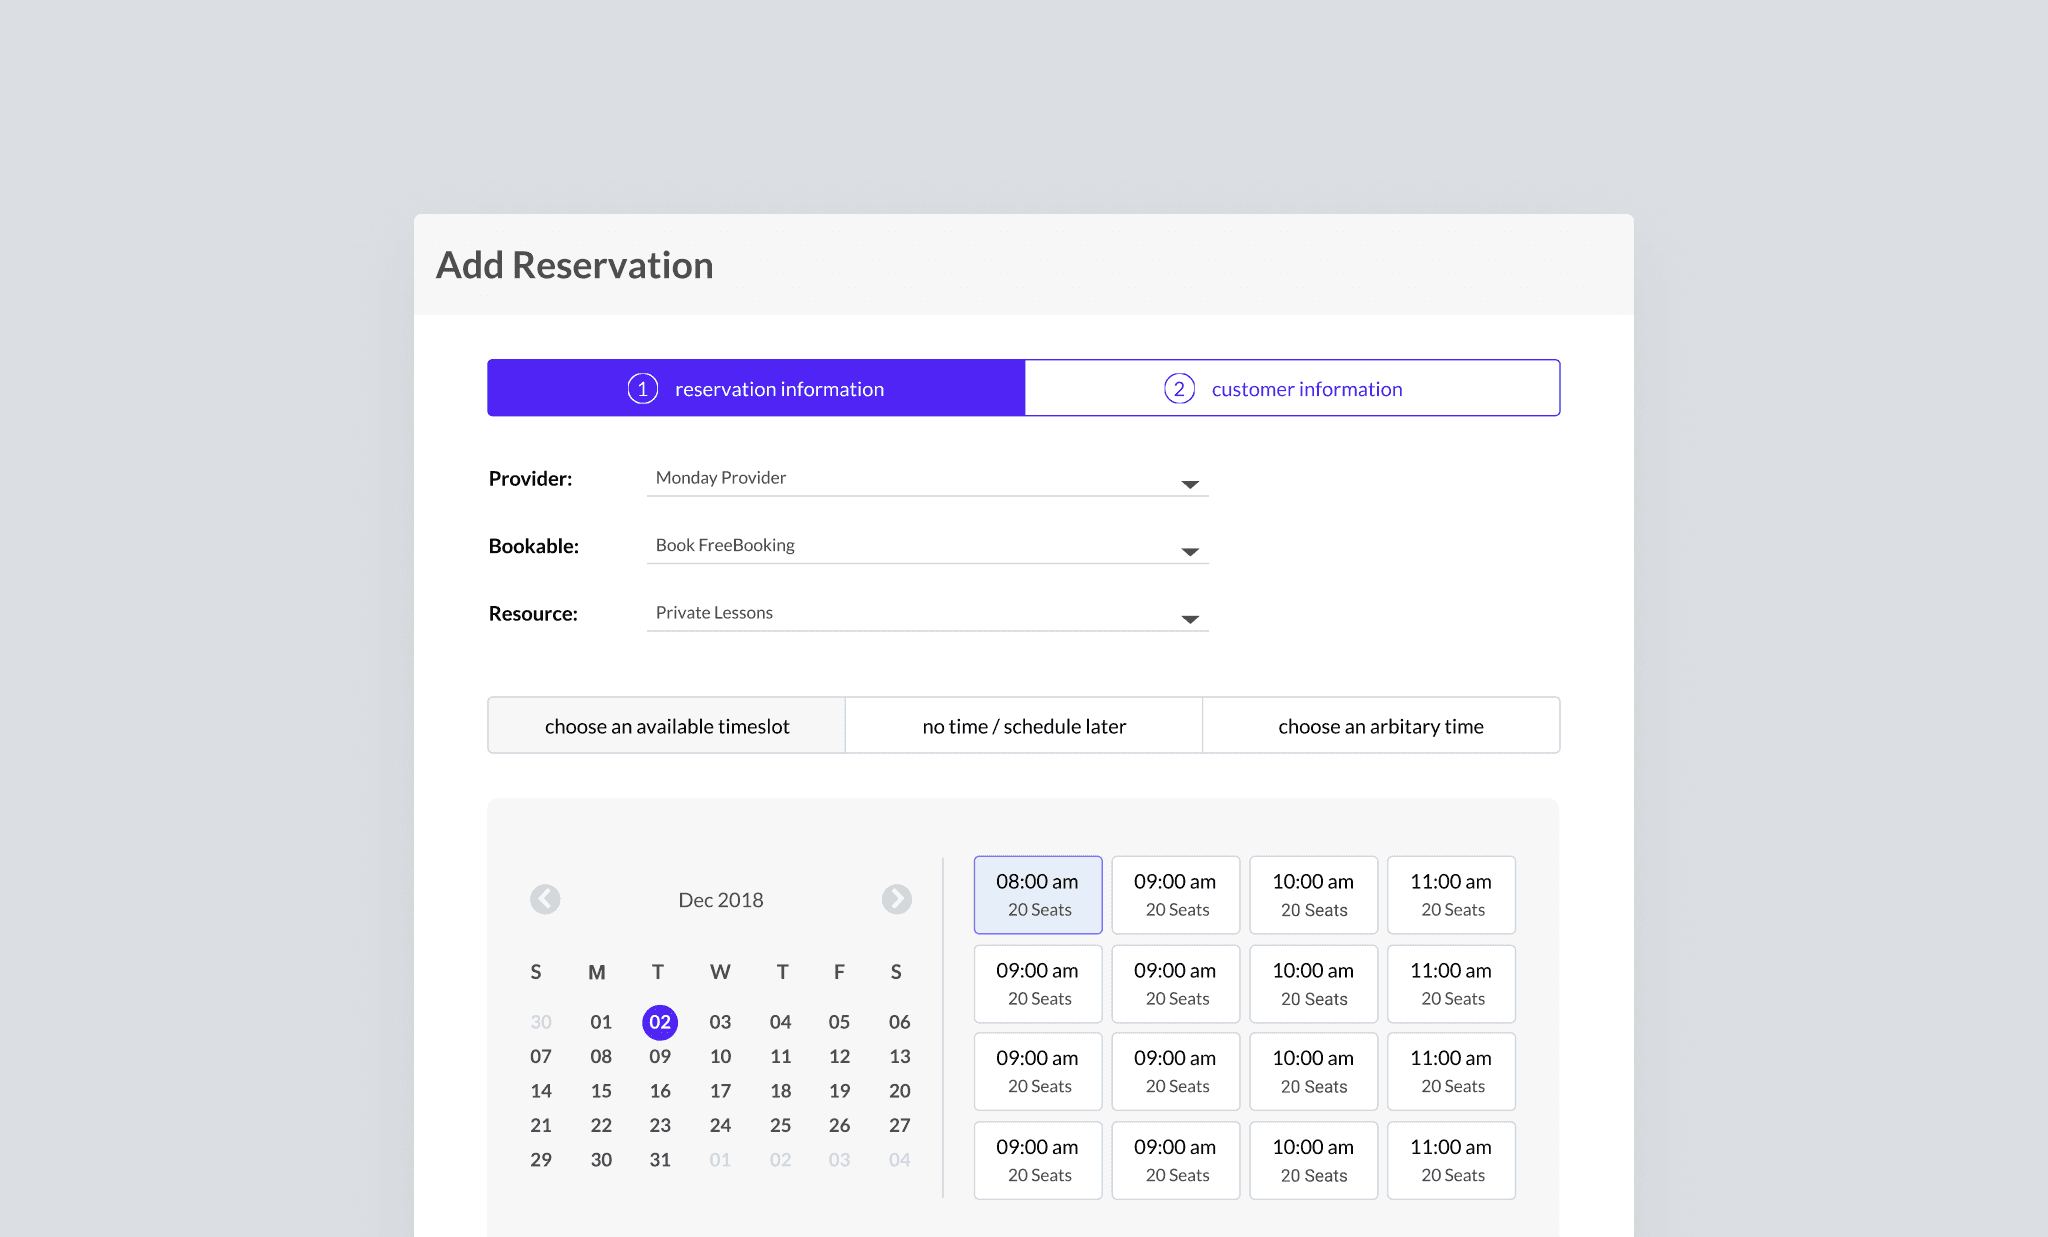Click step 2 circle icon
This screenshot has height=1237, width=2048.
(1179, 389)
